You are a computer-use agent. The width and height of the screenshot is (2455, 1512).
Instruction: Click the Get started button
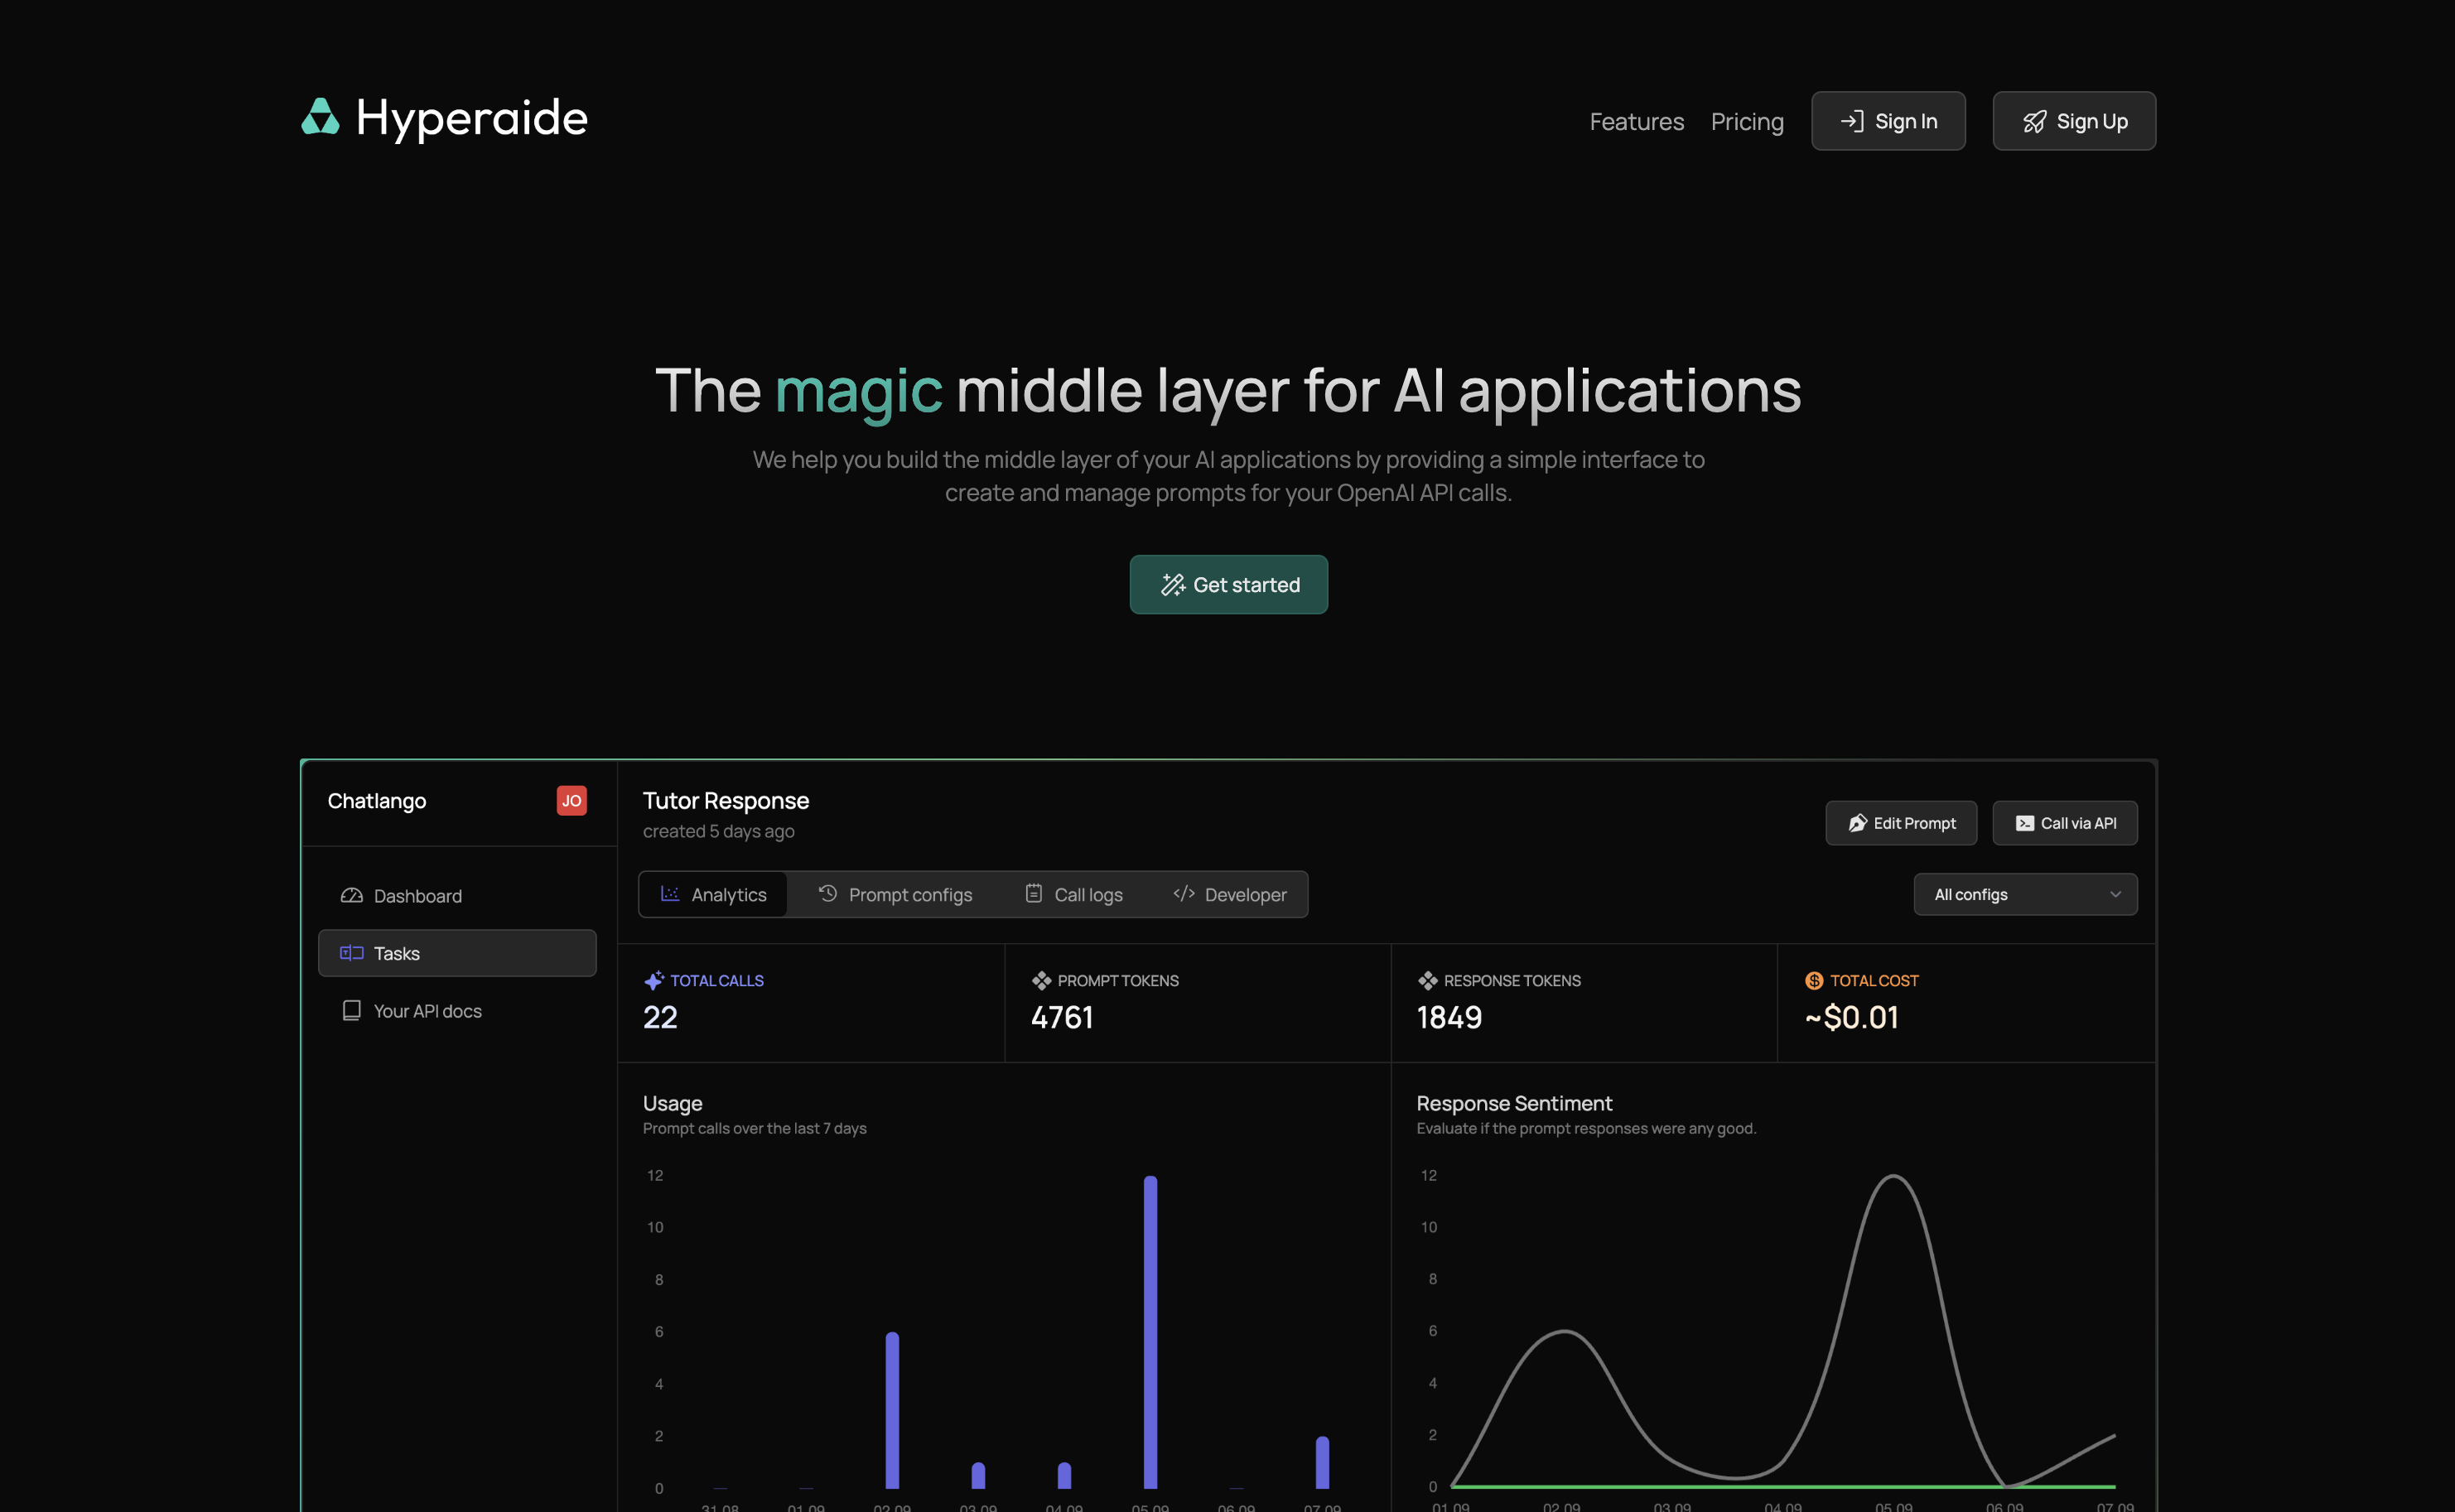pos(1228,584)
